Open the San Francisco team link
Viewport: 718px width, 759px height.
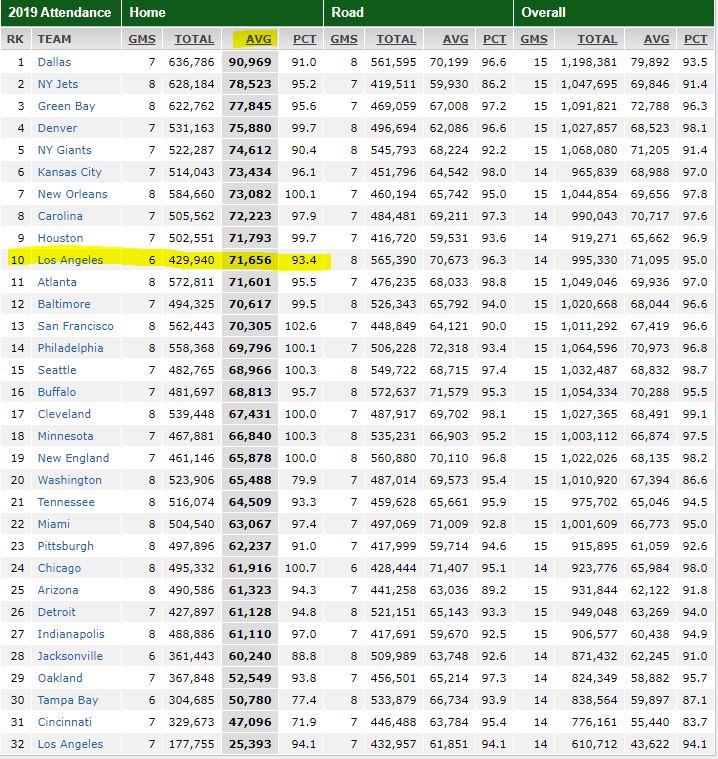[x=76, y=326]
